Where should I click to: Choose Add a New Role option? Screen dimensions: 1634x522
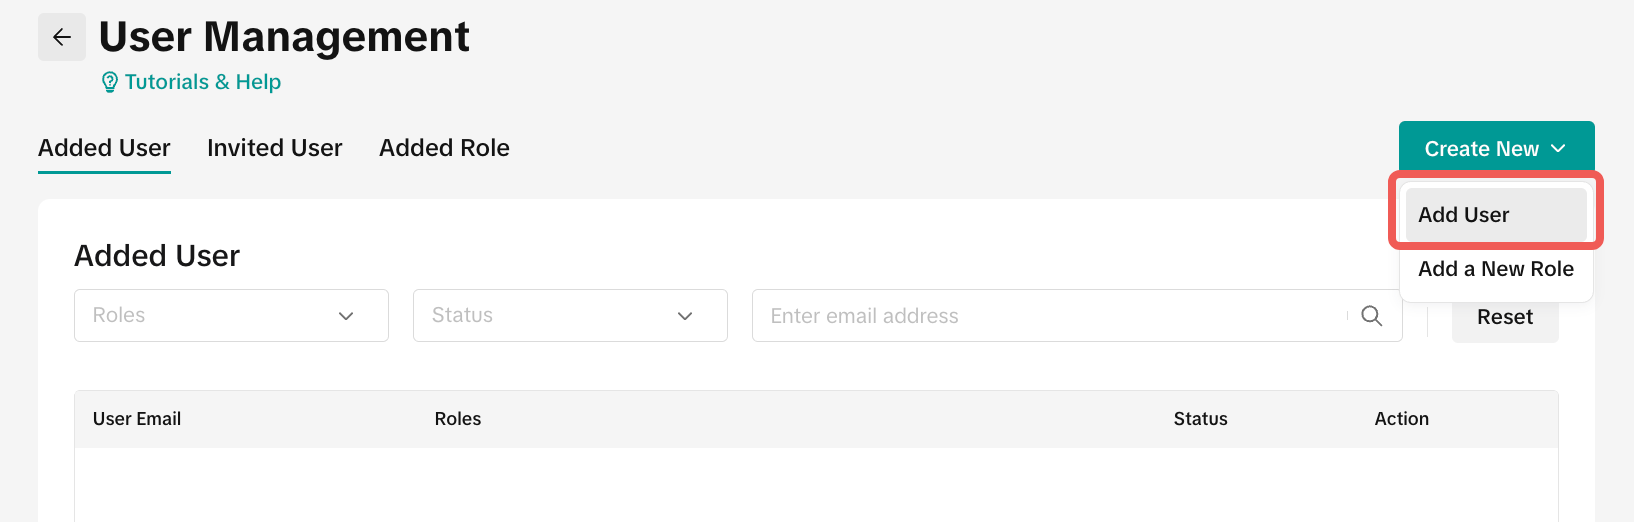tap(1495, 269)
